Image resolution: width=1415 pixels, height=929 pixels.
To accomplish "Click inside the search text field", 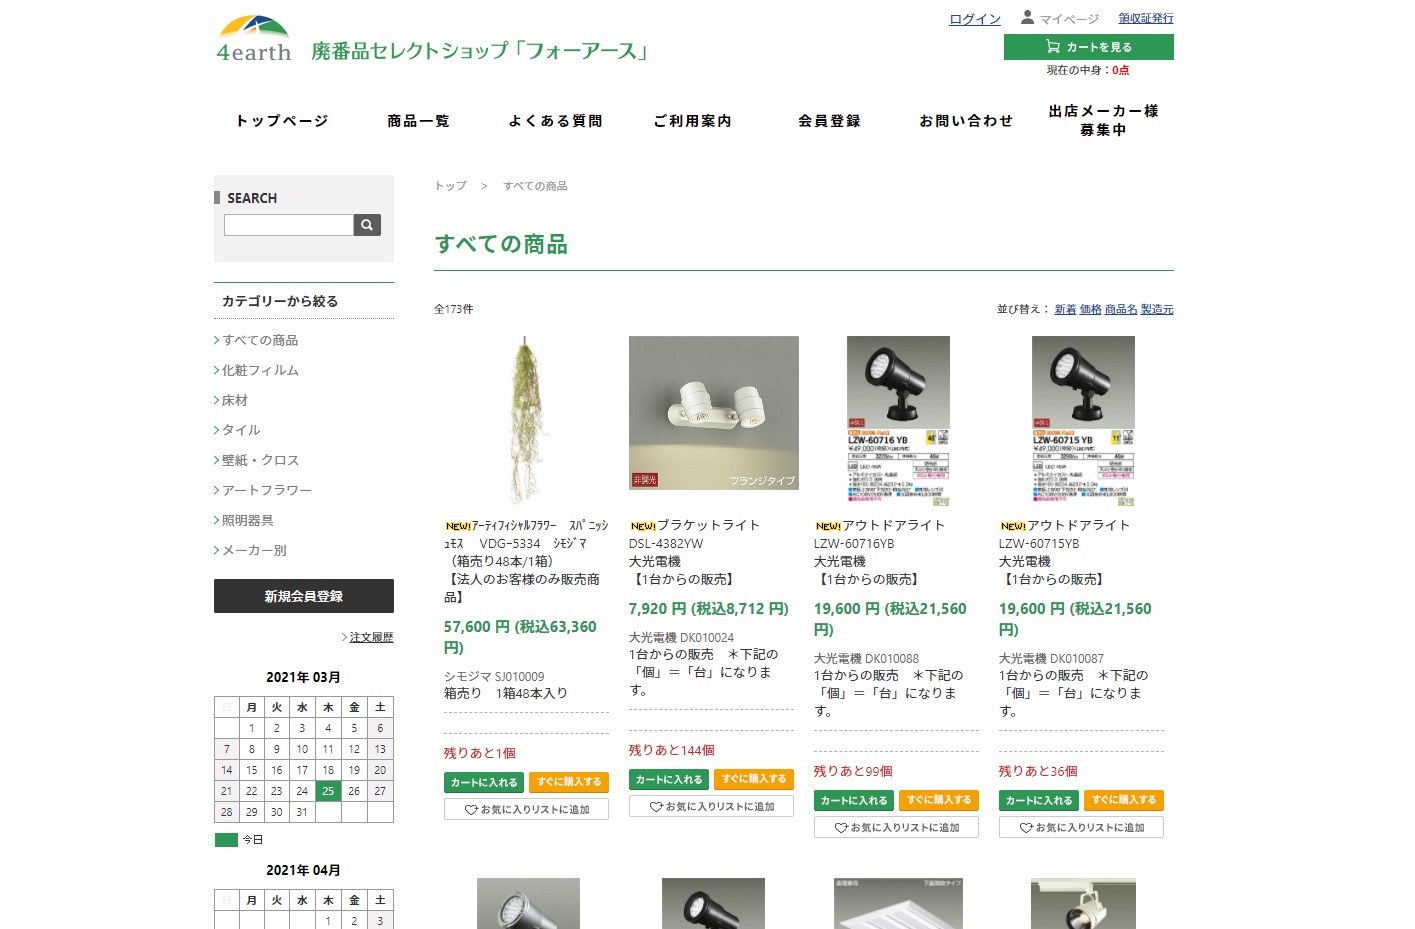I will [x=289, y=225].
